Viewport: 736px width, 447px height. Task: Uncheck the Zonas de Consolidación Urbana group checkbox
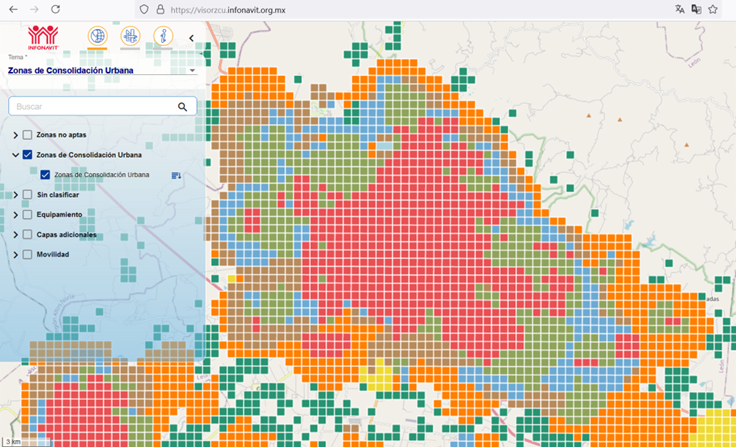tap(27, 154)
